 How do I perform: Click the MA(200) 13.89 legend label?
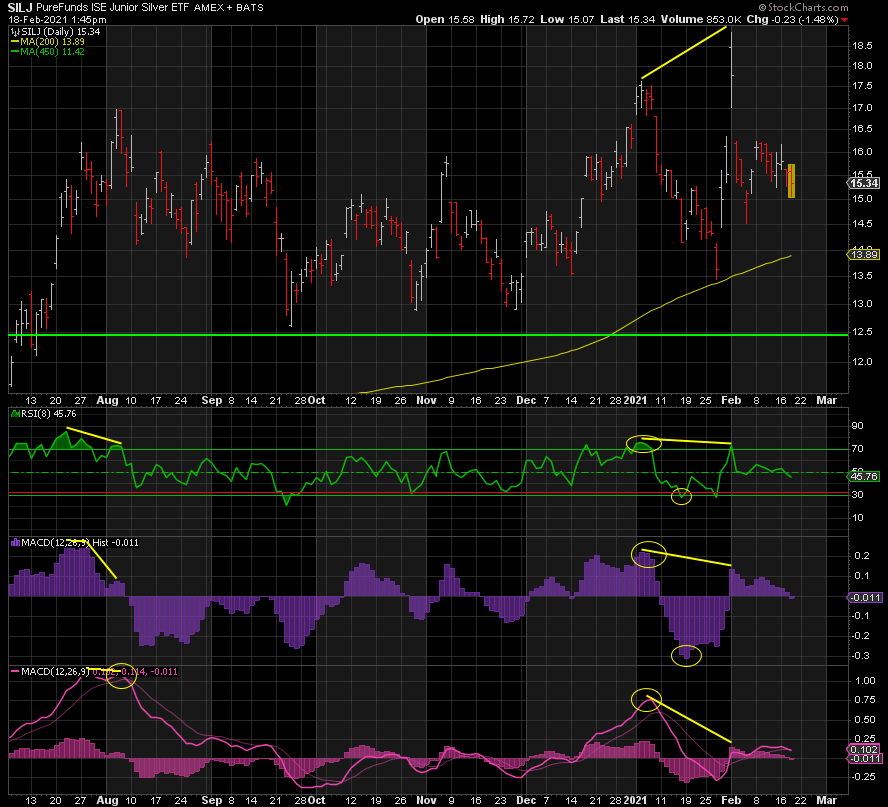click(53, 42)
